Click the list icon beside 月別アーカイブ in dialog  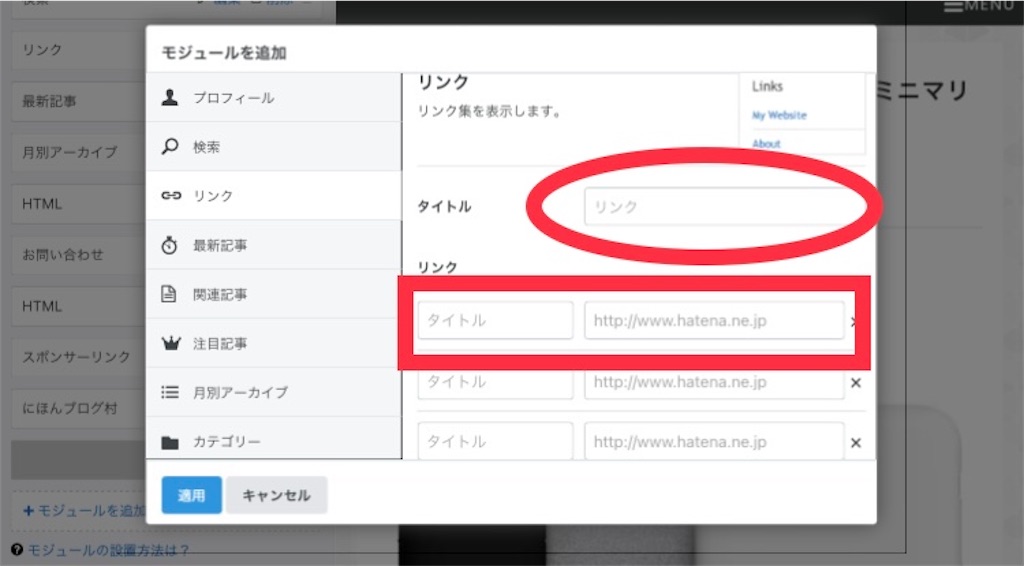[170, 392]
